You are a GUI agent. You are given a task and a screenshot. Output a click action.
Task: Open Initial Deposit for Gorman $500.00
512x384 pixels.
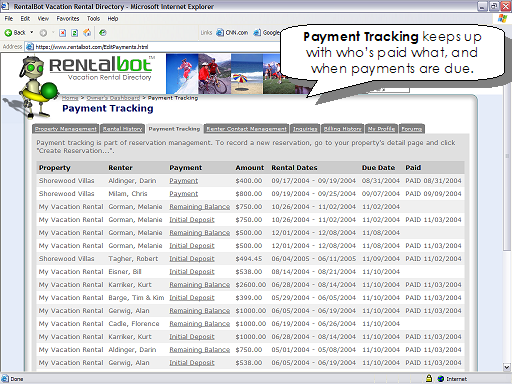pos(192,246)
